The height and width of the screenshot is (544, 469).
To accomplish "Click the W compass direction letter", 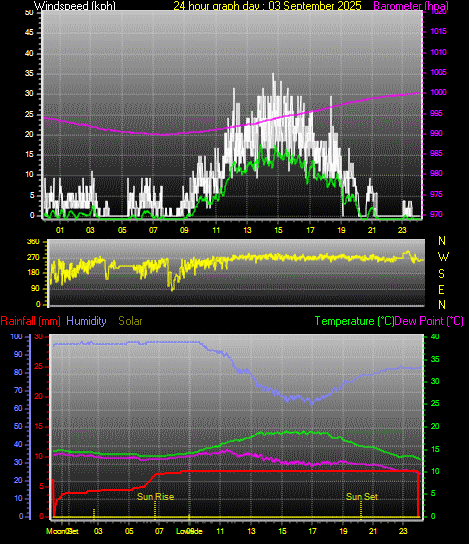I will click(443, 257).
